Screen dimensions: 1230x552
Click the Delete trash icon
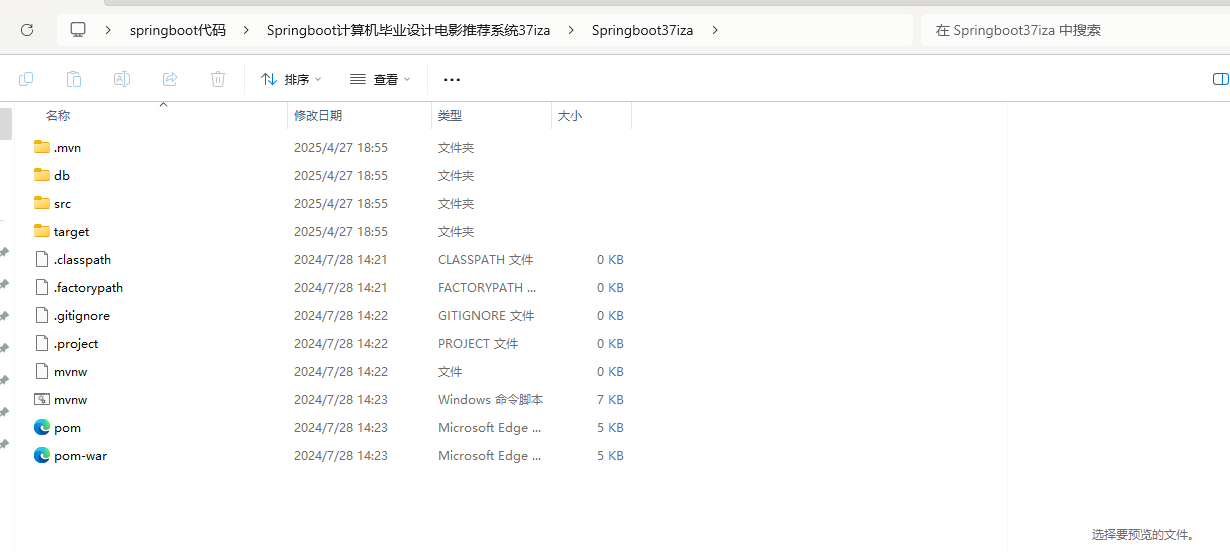tap(218, 79)
